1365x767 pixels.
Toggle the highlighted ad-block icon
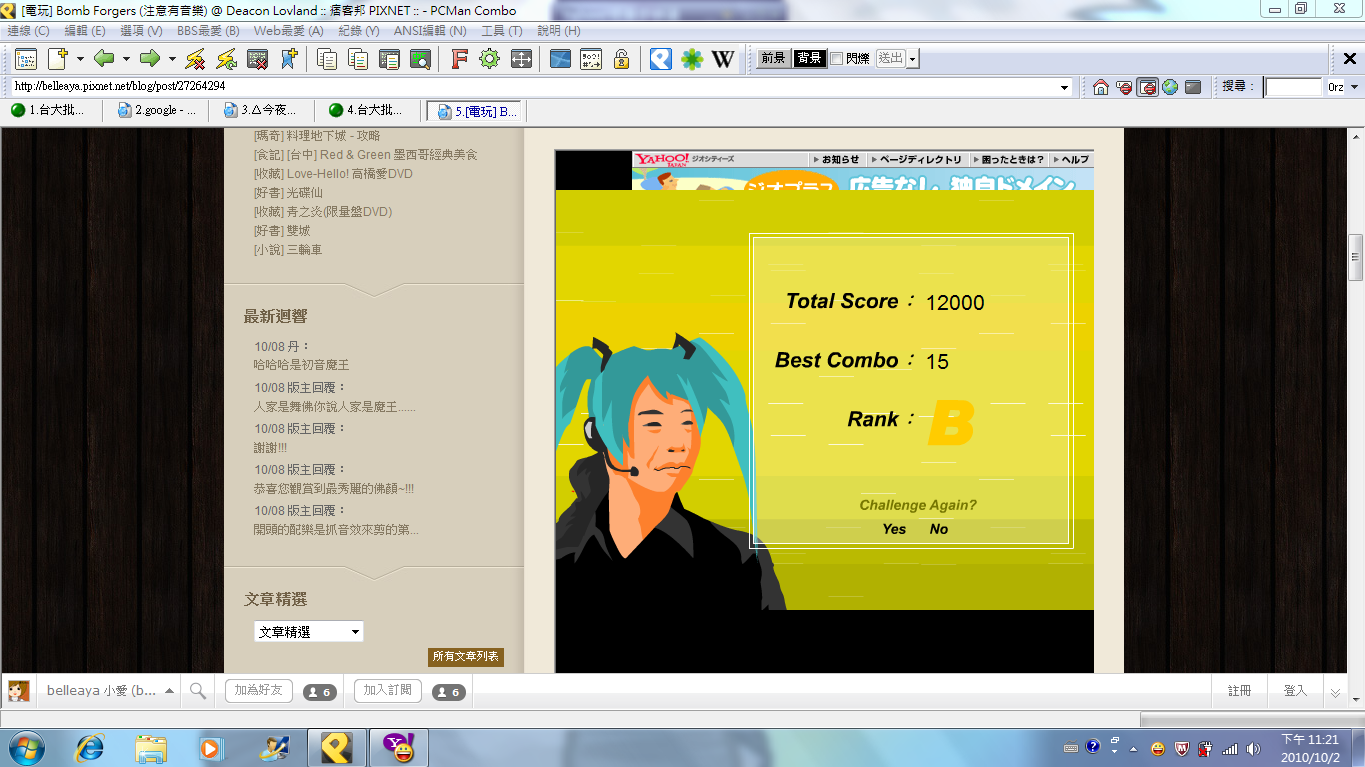click(1147, 87)
